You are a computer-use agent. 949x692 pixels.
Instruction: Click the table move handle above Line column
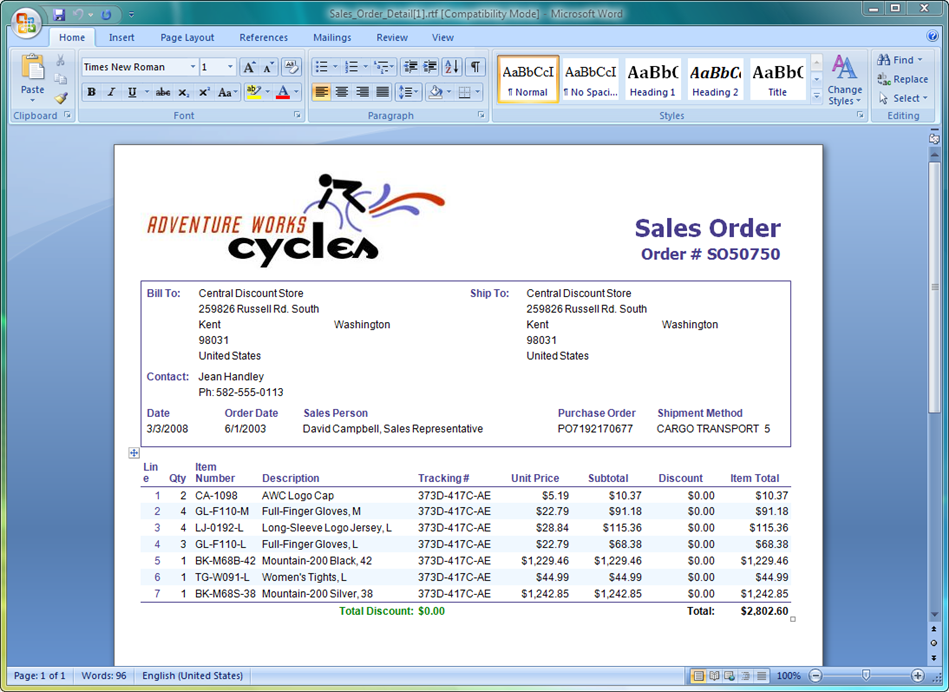pyautogui.click(x=134, y=453)
